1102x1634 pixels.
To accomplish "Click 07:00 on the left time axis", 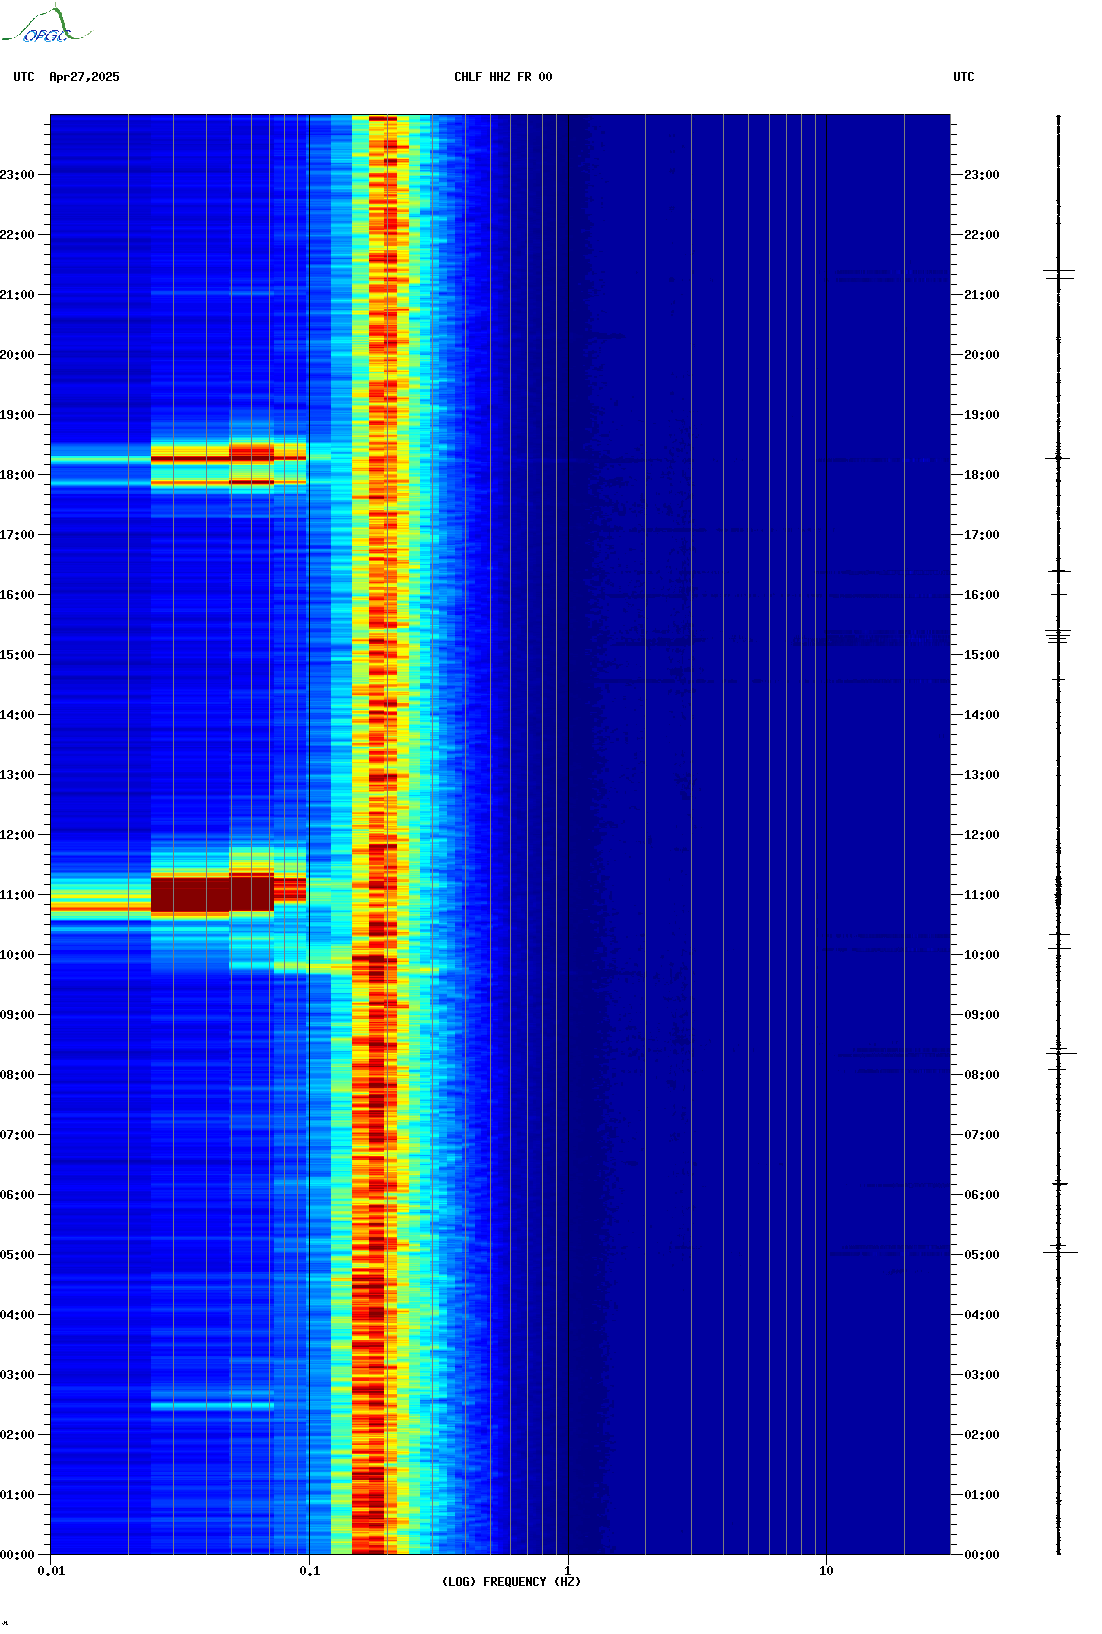I will pos(17,1135).
